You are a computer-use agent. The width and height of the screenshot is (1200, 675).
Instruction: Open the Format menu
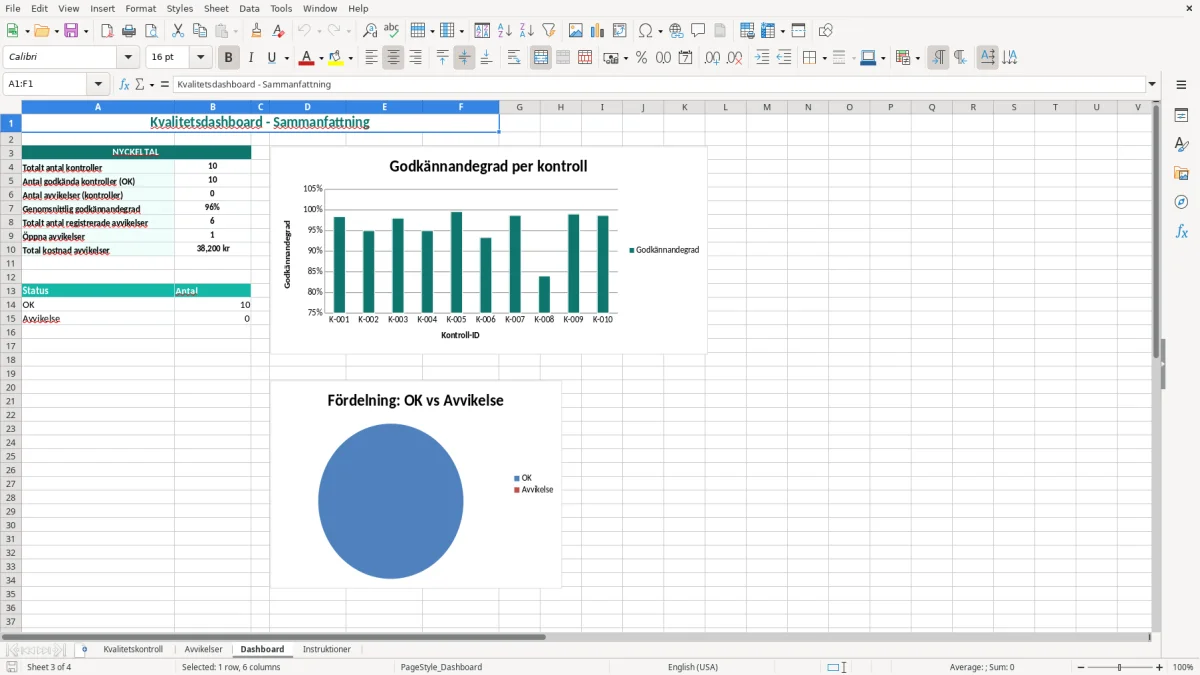tap(141, 8)
